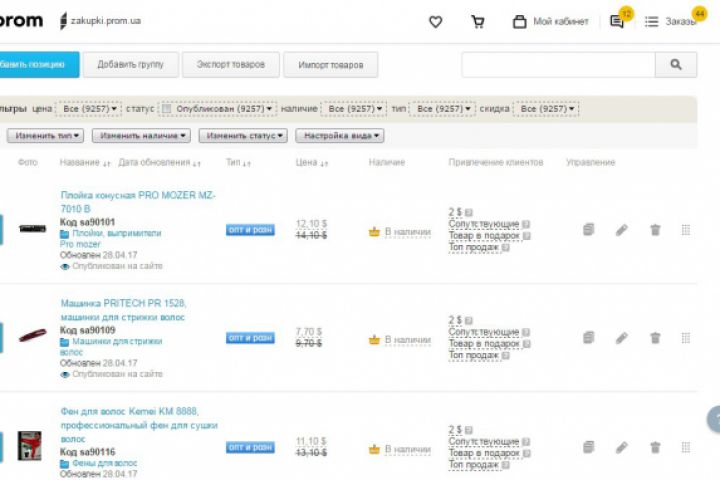Image resolution: width=720 pixels, height=480 pixels.
Task: Toggle eye visibility icon for PRITECH
Action: coord(65,375)
